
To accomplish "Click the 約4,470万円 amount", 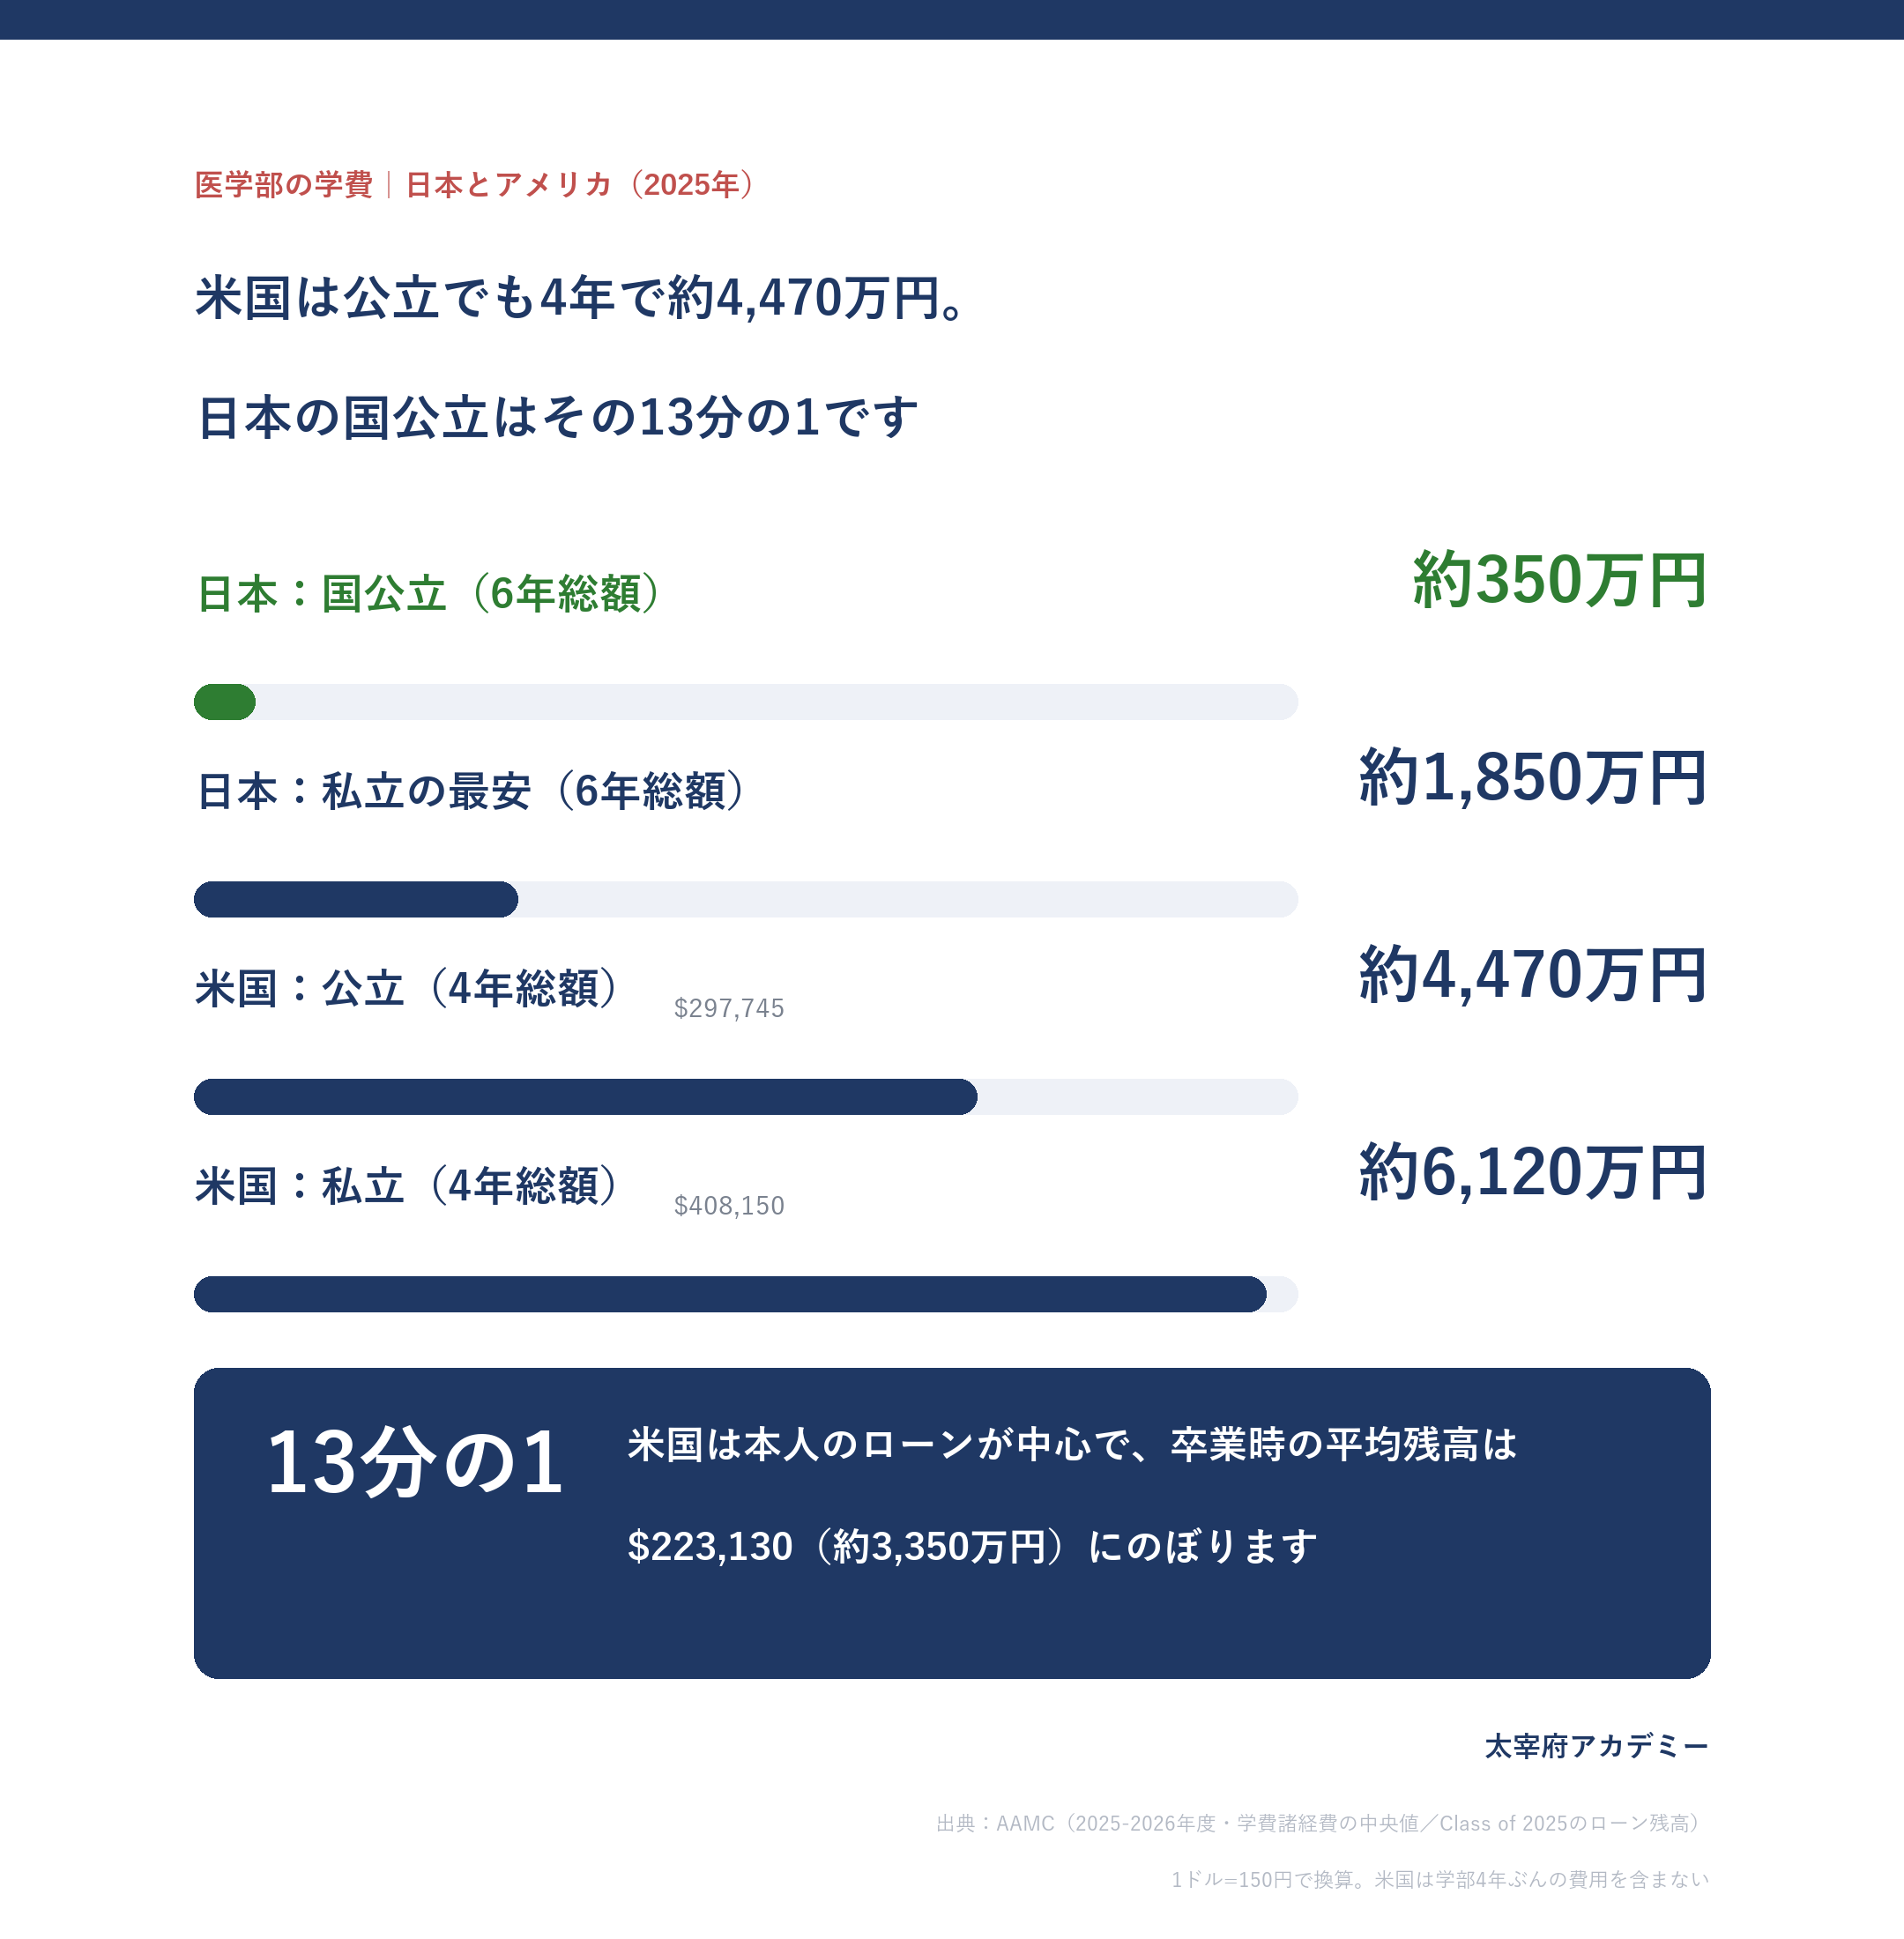I will 1533,975.
